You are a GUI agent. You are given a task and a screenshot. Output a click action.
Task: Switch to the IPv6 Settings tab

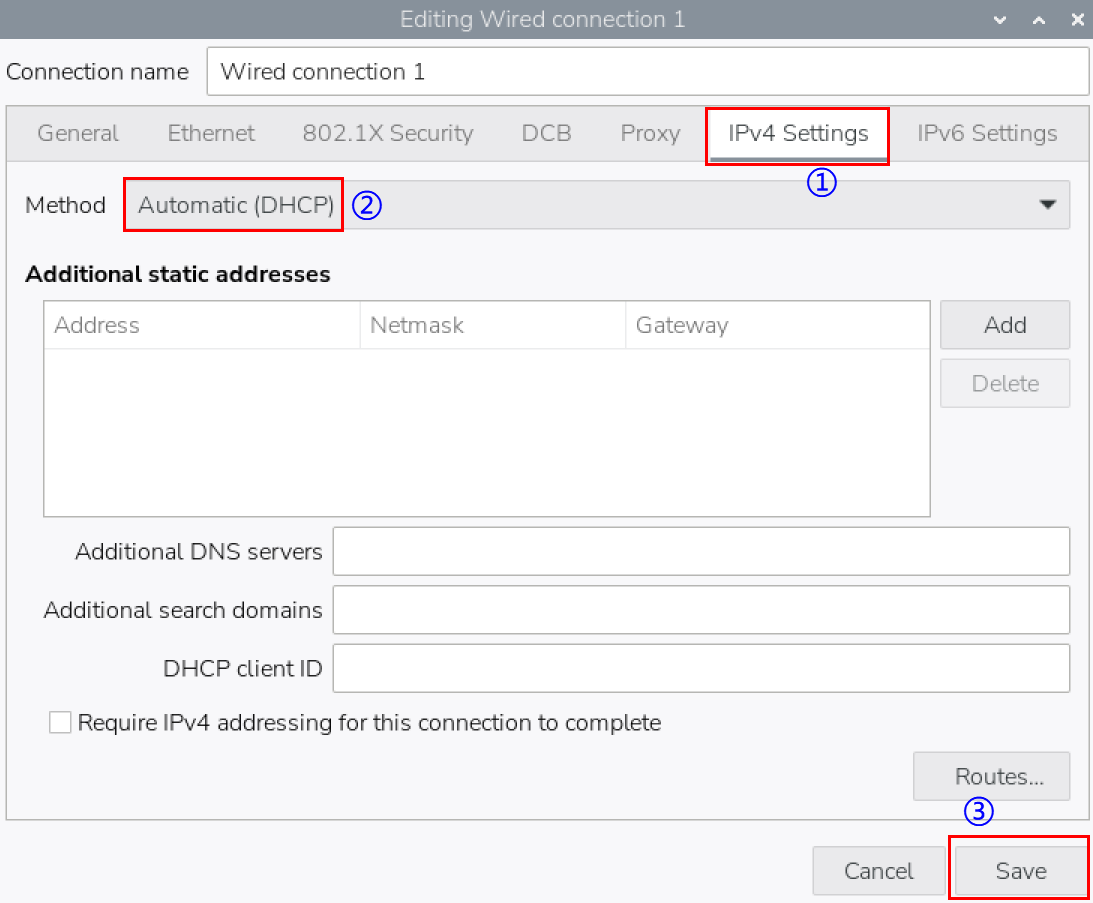pyautogui.click(x=987, y=134)
